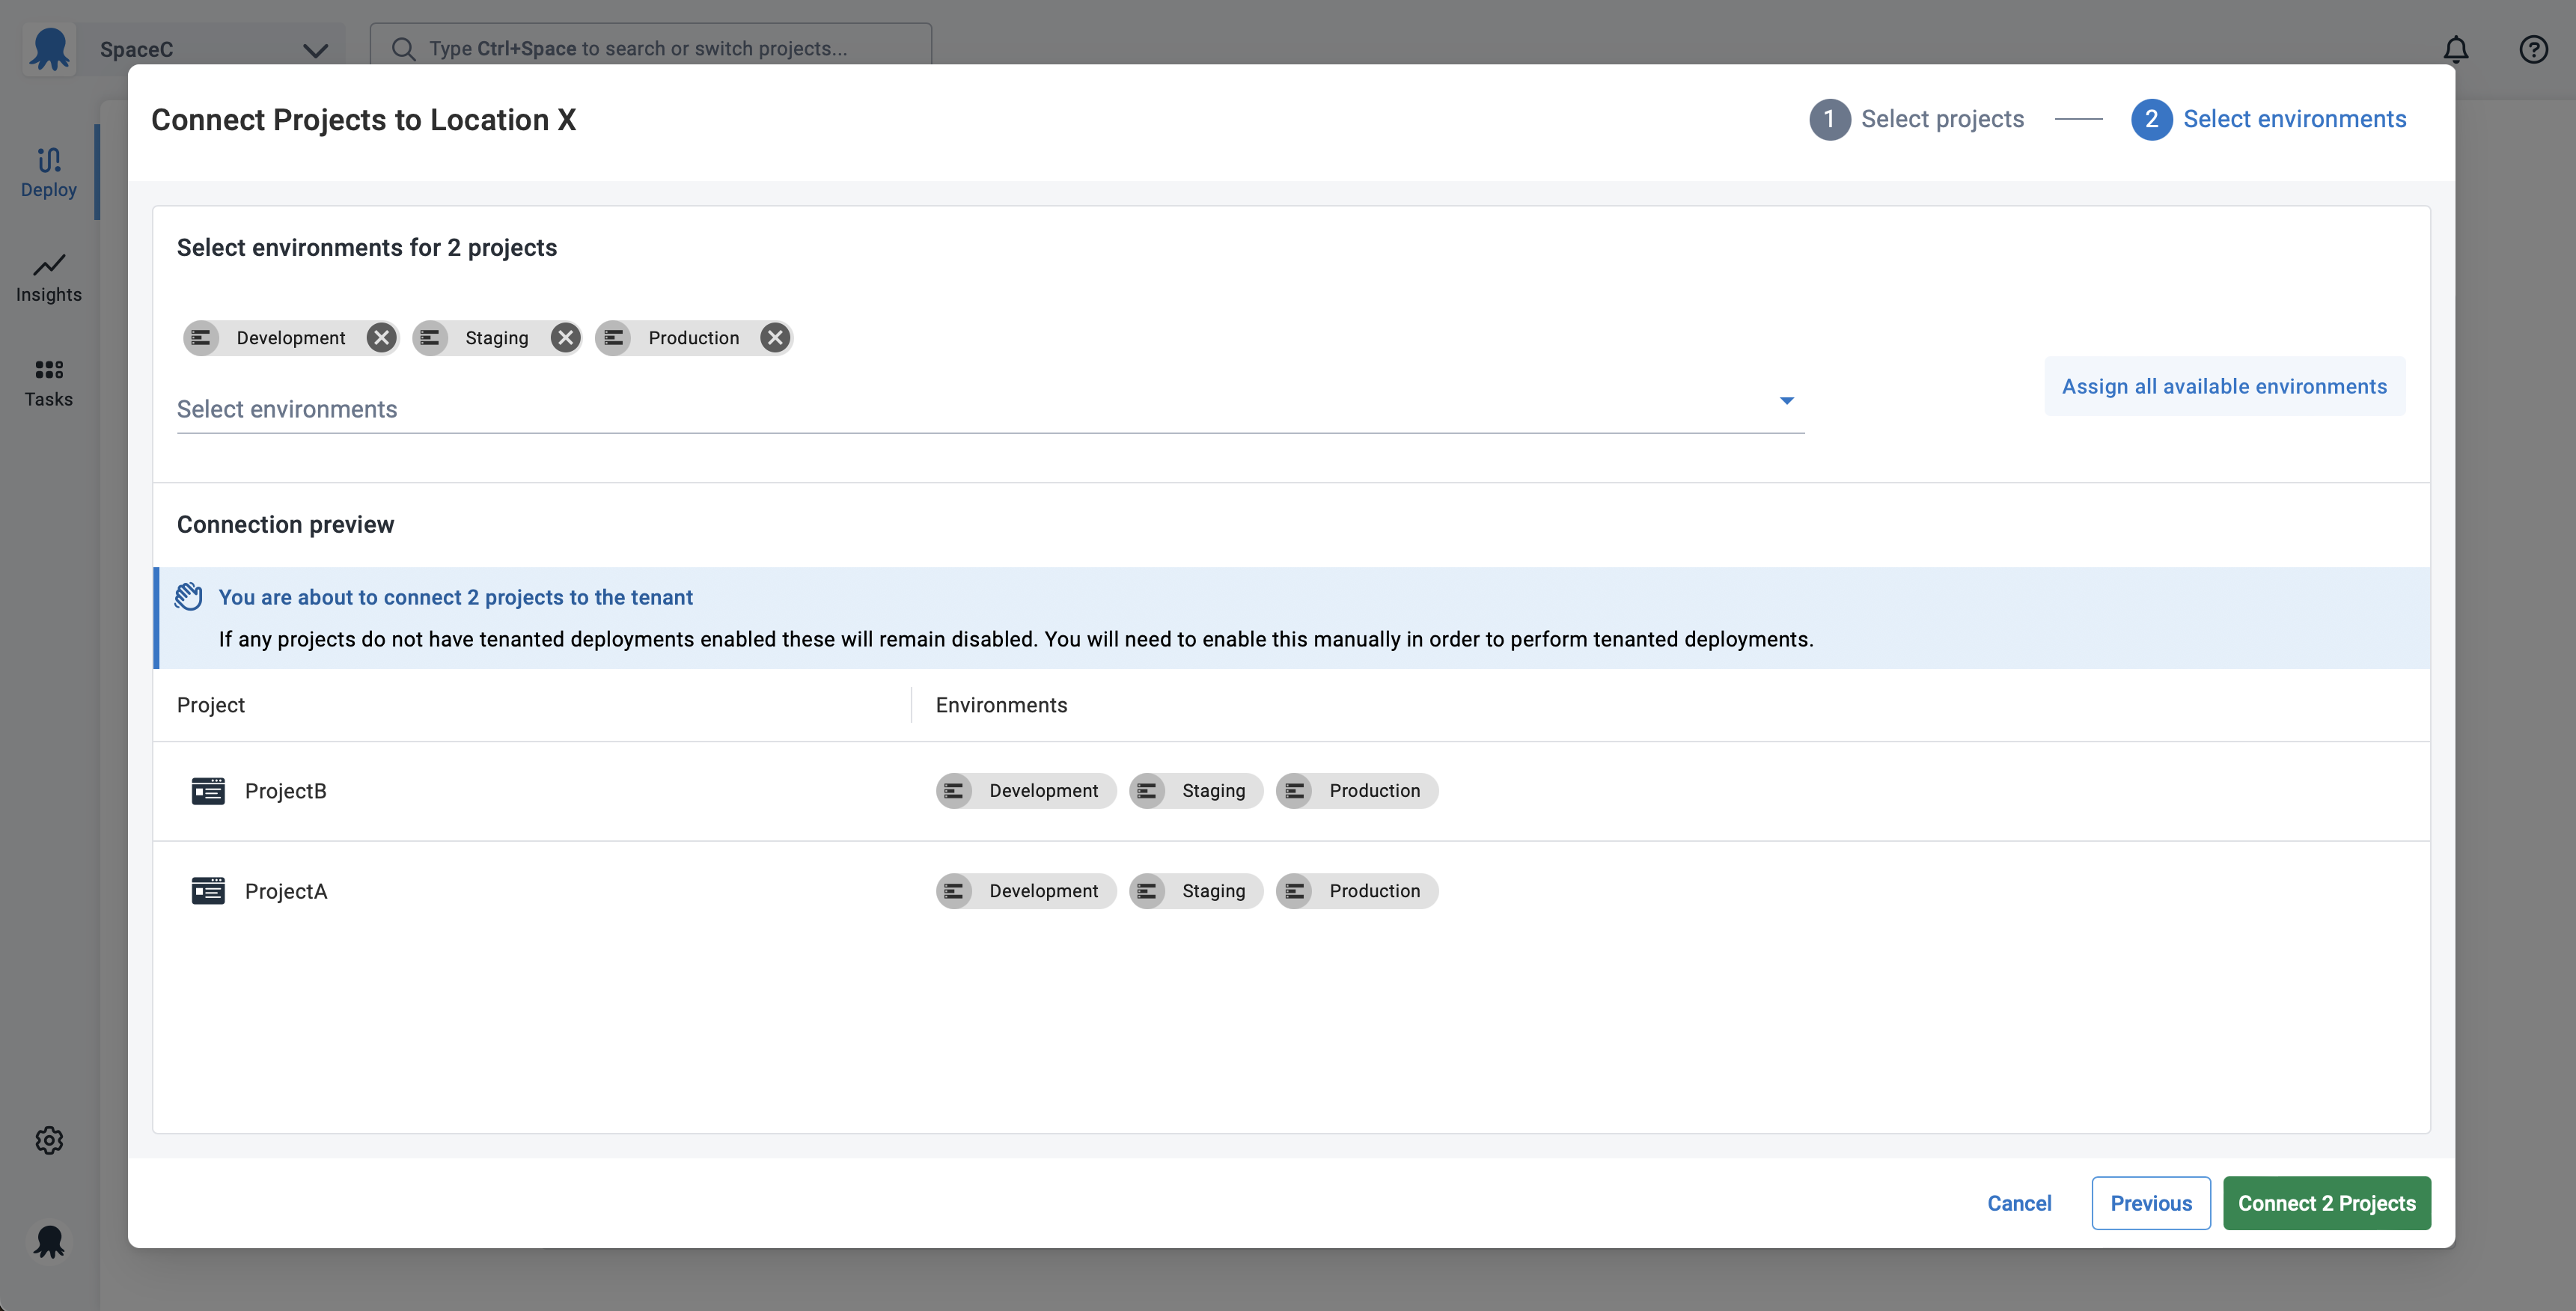Open the settings gear icon
Viewport: 2576px width, 1311px height.
point(49,1140)
